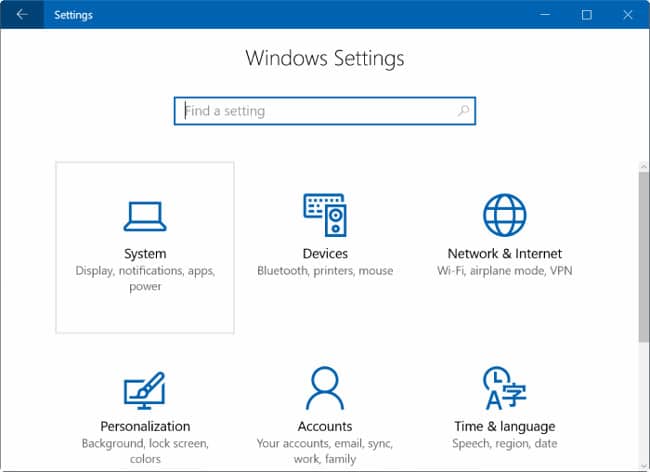Click 'Your accounts, email, sync, work, family' text
This screenshot has height=472, width=650.
point(325,451)
